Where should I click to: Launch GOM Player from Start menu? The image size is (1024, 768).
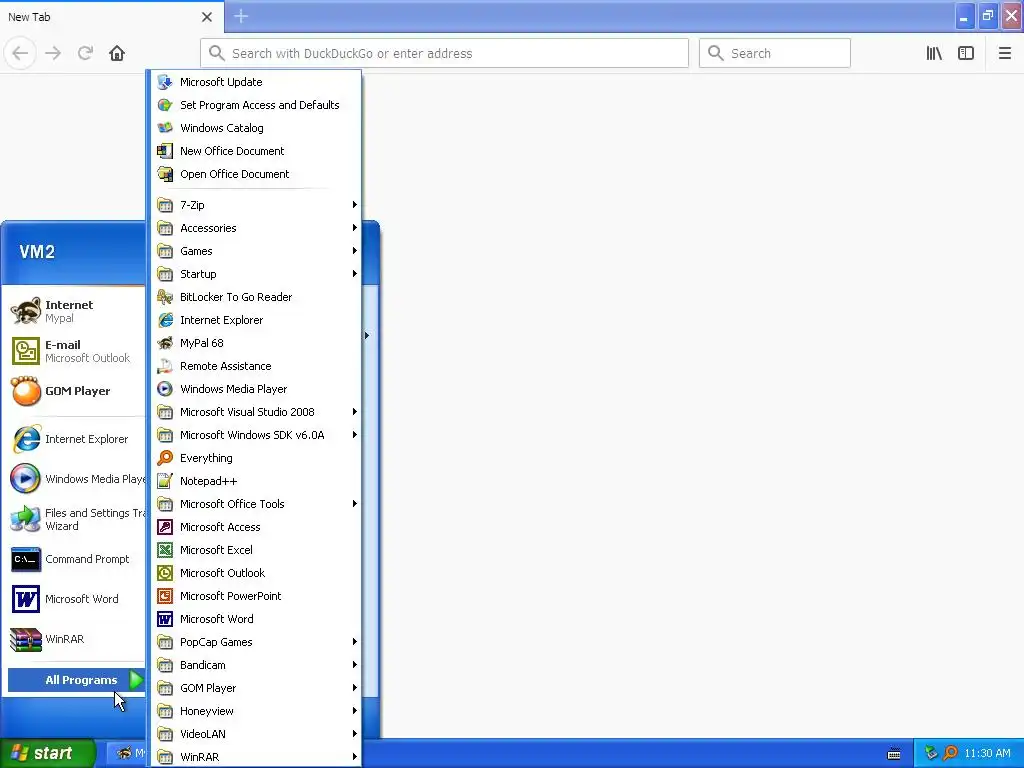[x=75, y=391]
